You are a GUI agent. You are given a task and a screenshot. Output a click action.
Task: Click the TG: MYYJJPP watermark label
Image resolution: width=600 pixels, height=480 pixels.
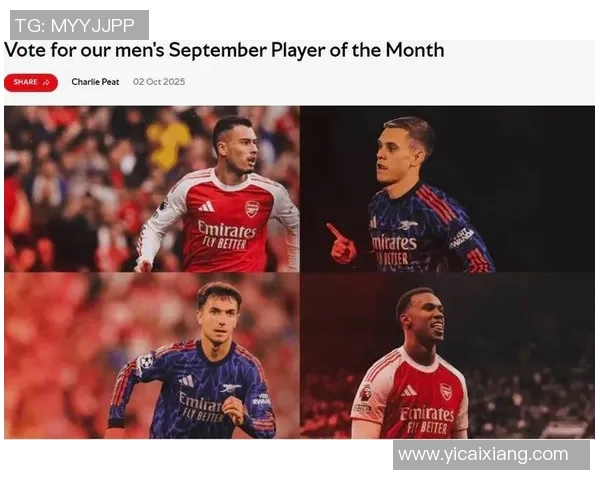click(x=76, y=25)
